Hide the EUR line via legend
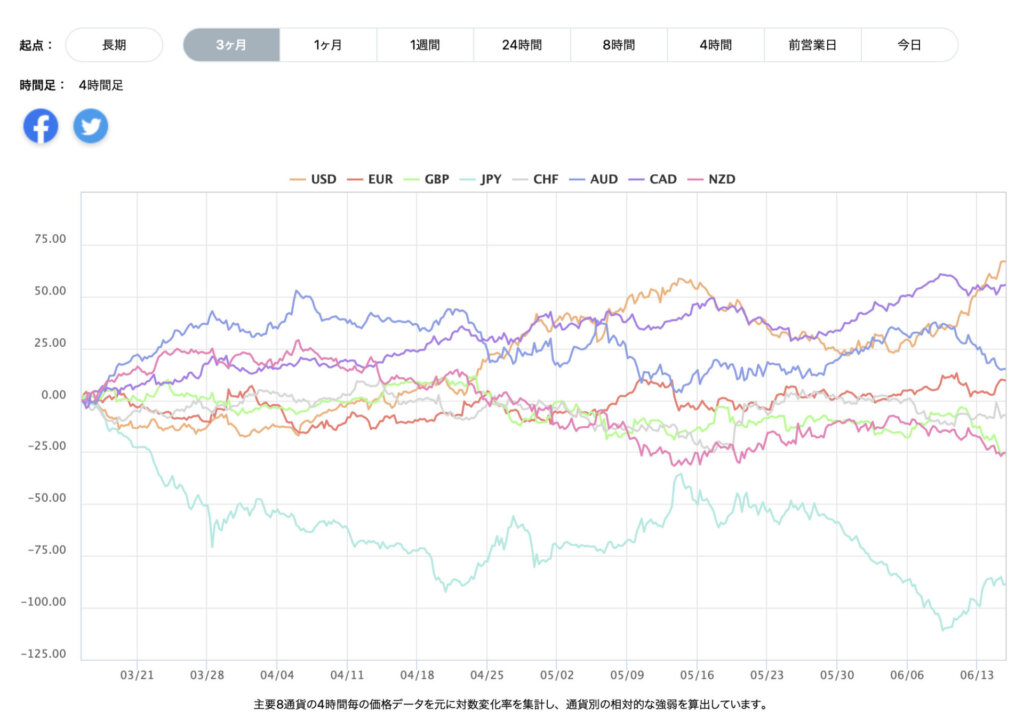This screenshot has width=1024, height=728. 369,179
